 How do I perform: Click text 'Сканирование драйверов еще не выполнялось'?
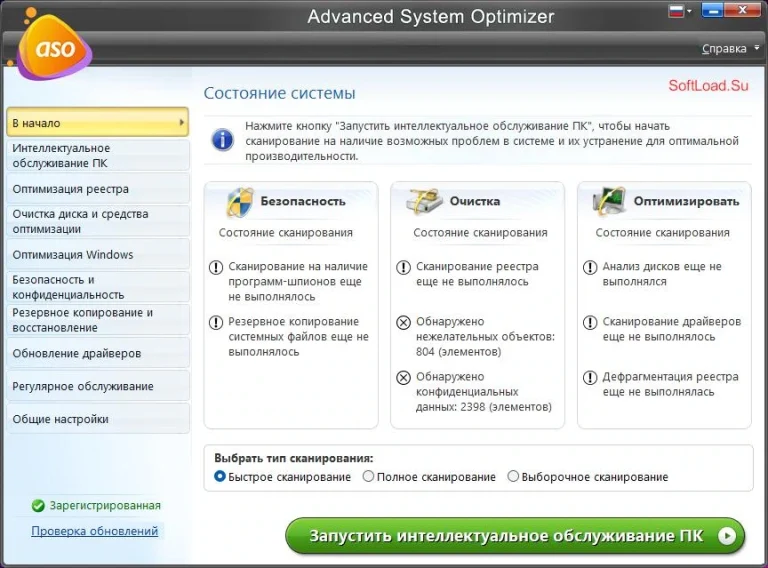pyautogui.click(x=672, y=329)
